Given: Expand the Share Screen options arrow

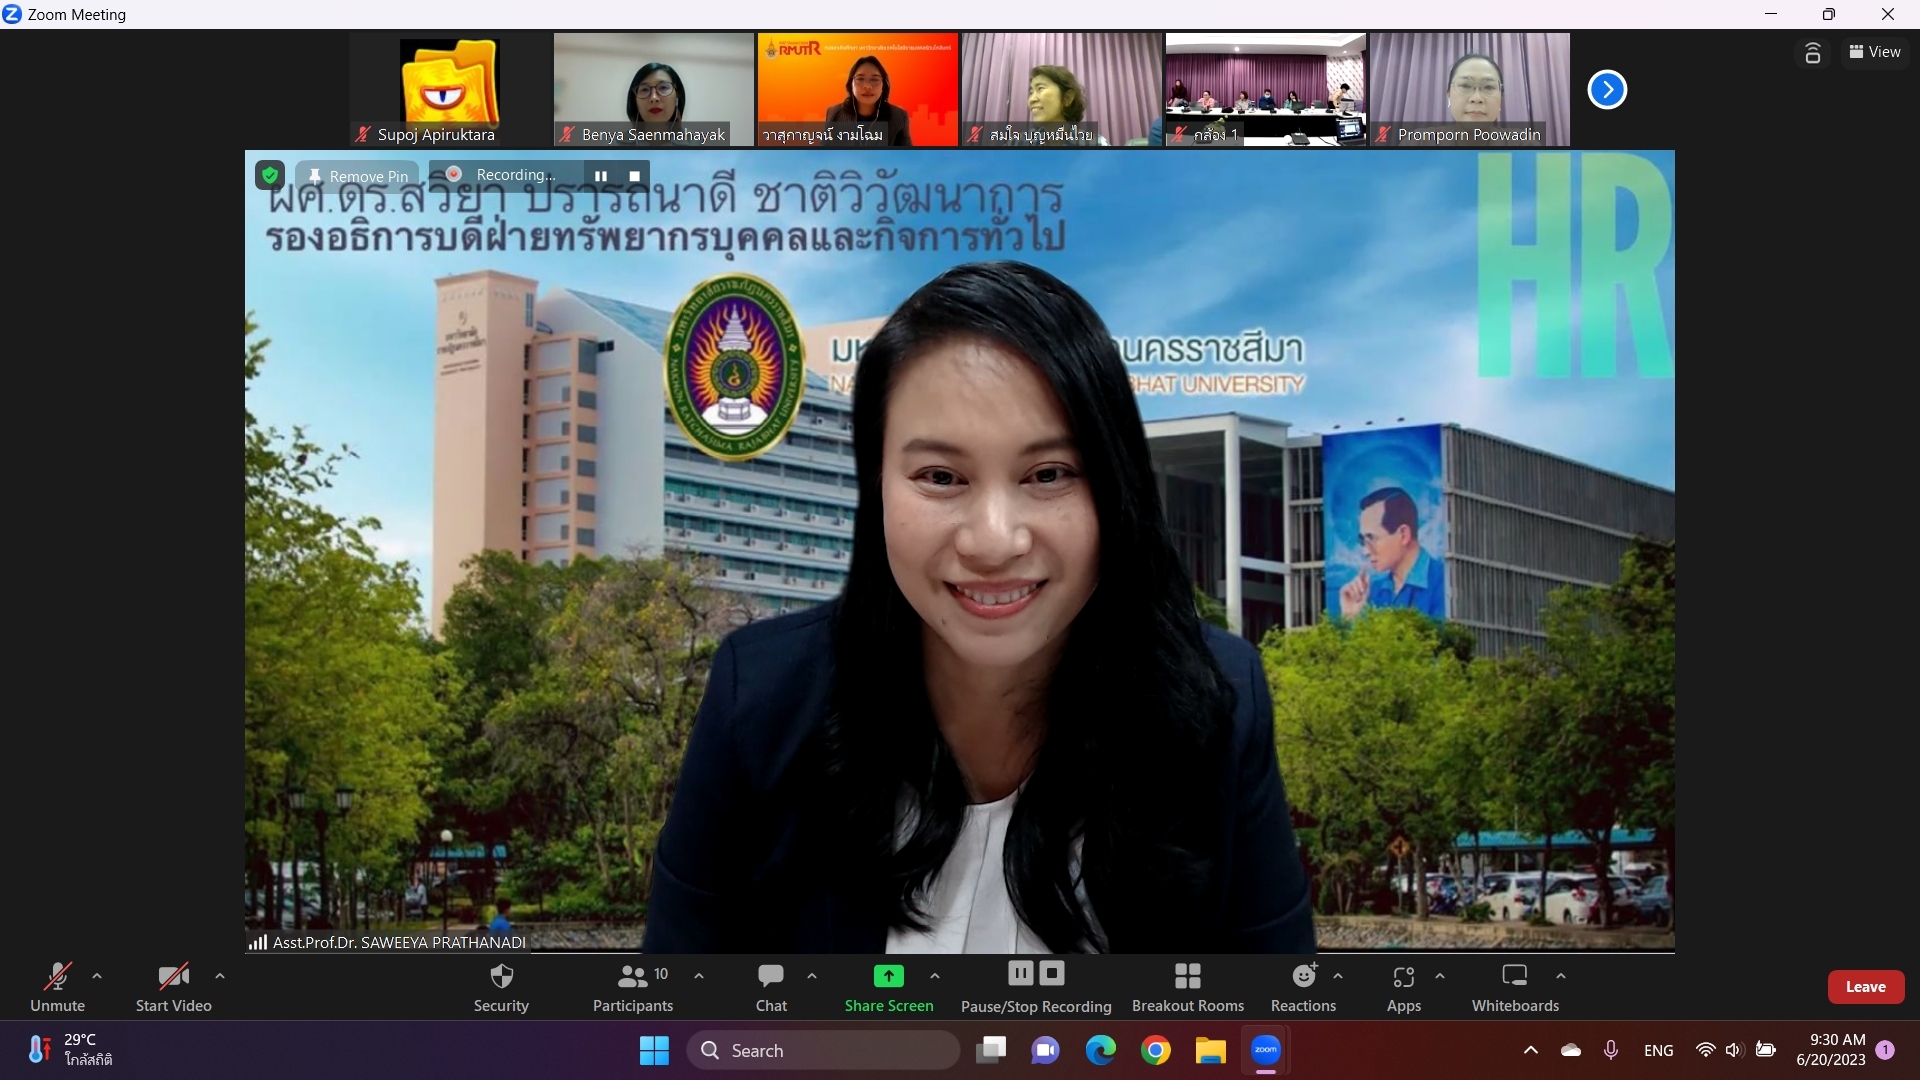Looking at the screenshot, I should point(935,976).
